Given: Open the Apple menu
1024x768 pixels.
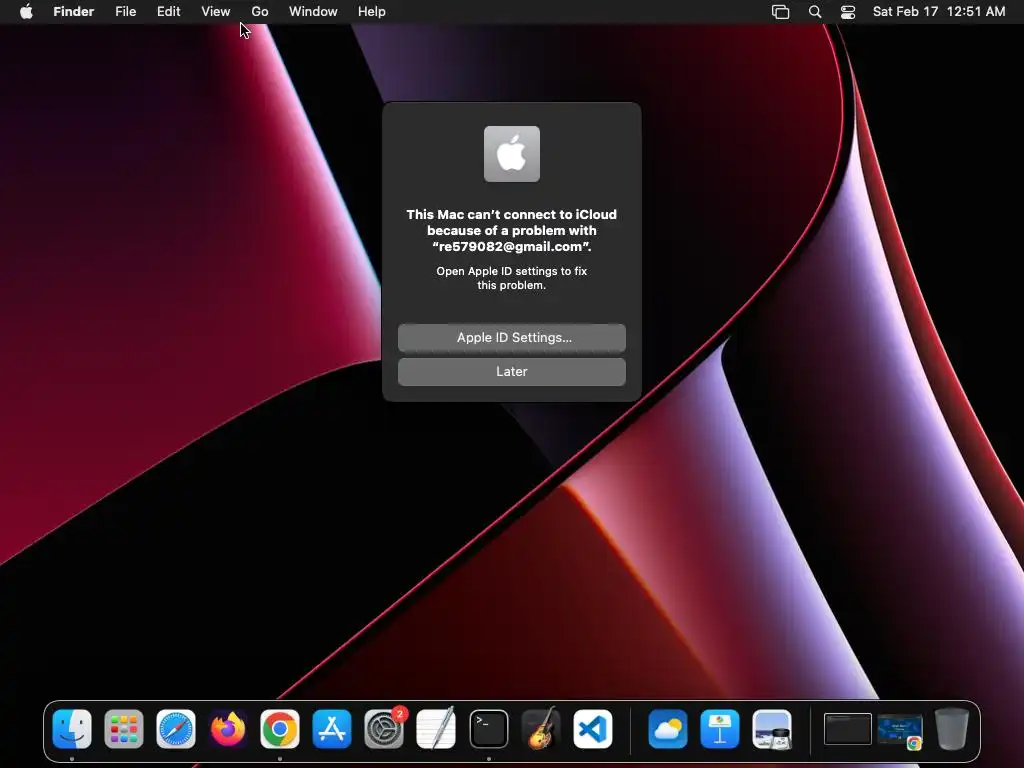Looking at the screenshot, I should 26,12.
